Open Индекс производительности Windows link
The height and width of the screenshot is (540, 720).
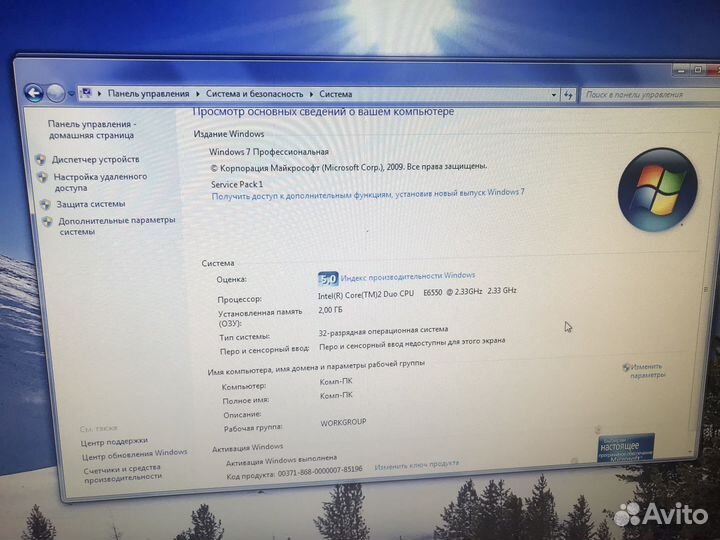coord(408,276)
